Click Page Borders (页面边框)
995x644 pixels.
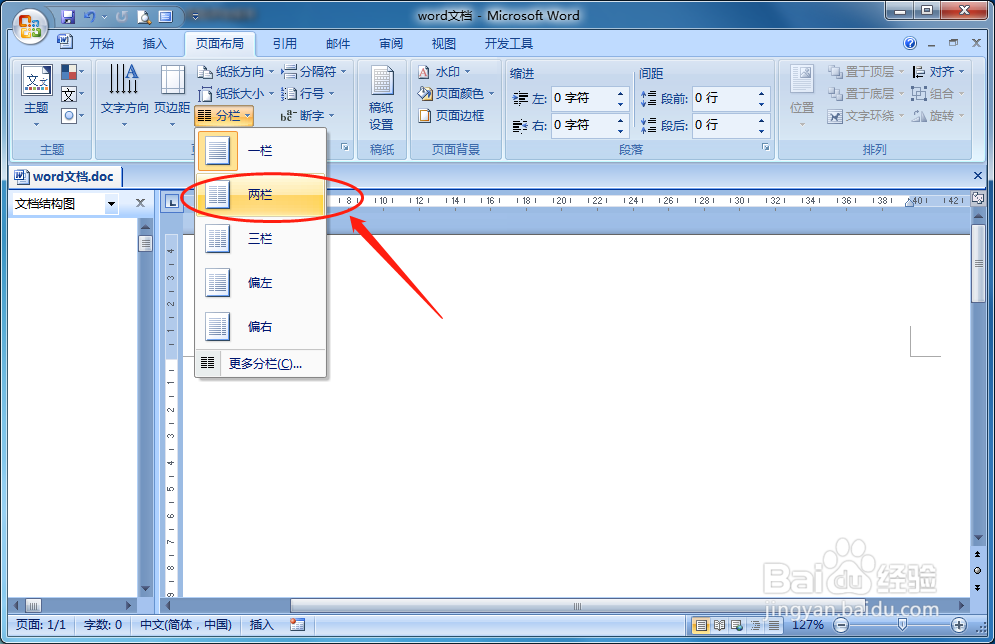(451, 115)
